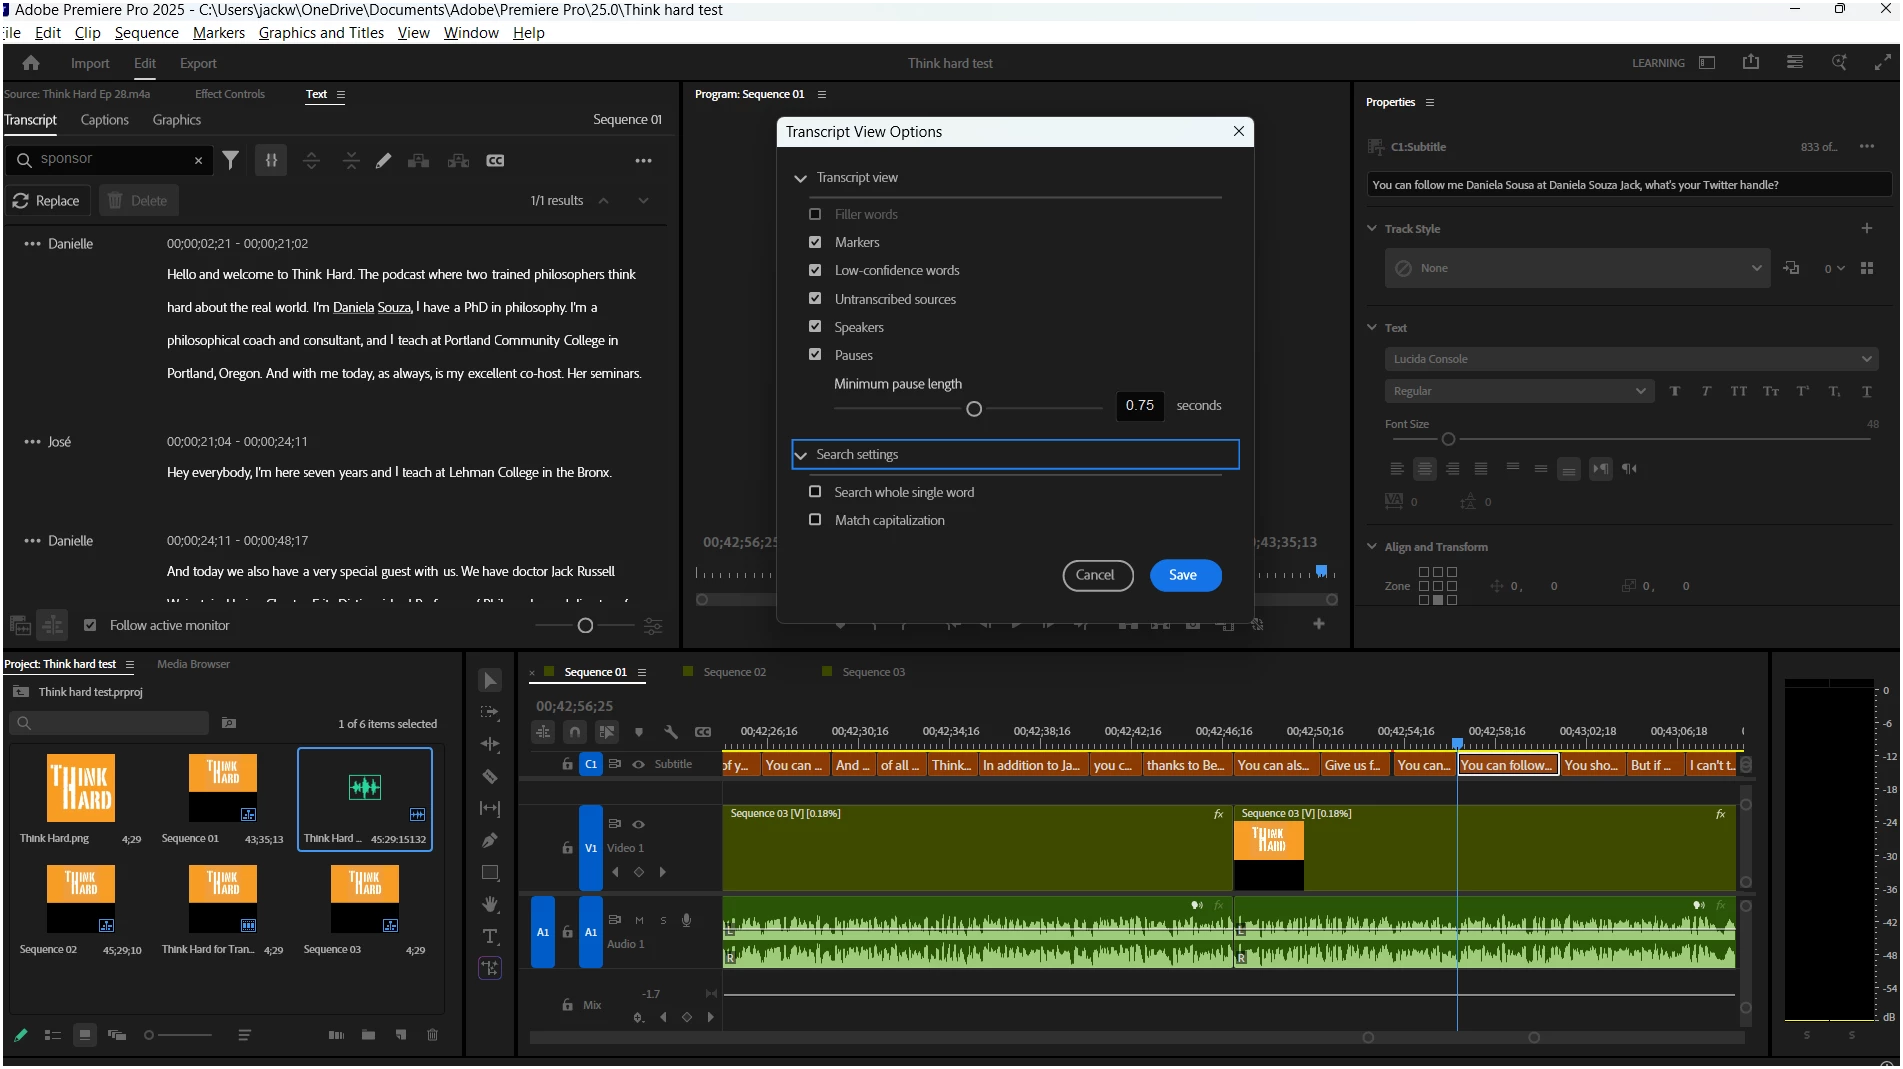The height and width of the screenshot is (1069, 1903).
Task: Collapse the Track Style section
Action: point(1372,228)
